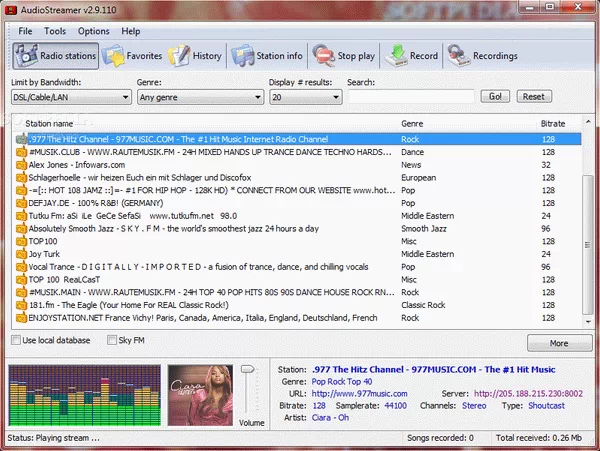Open the Genre dropdown showing Any genre
The width and height of the screenshot is (600, 451).
[x=201, y=97]
